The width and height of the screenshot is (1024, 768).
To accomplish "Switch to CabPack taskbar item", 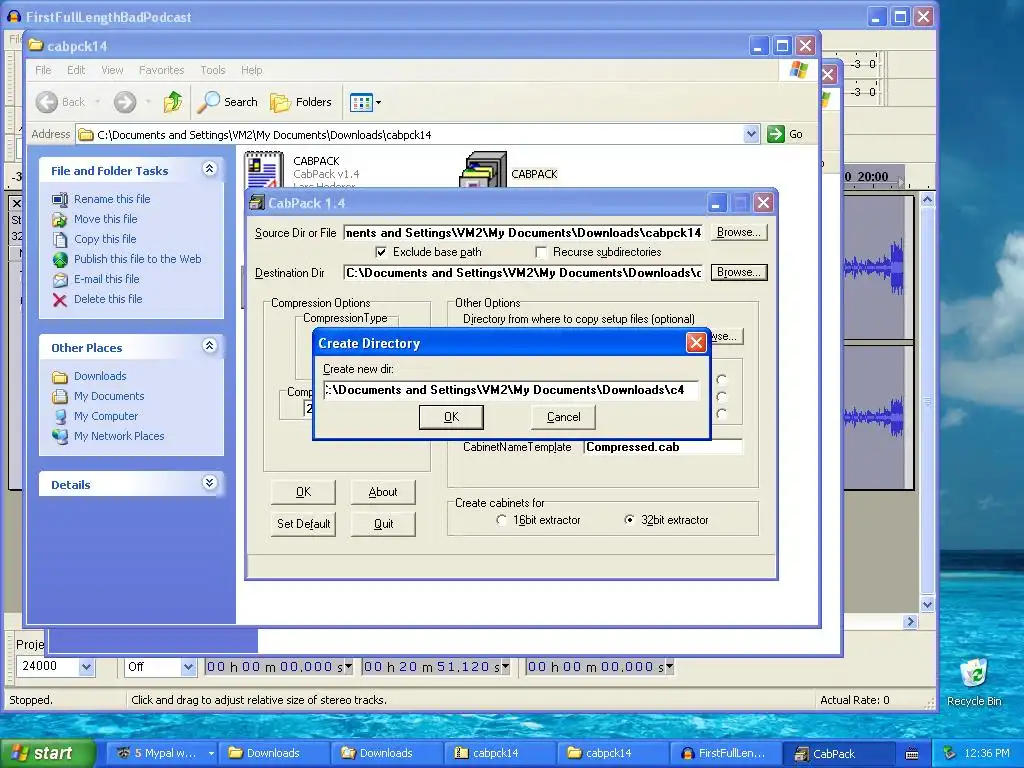I will tap(838, 753).
